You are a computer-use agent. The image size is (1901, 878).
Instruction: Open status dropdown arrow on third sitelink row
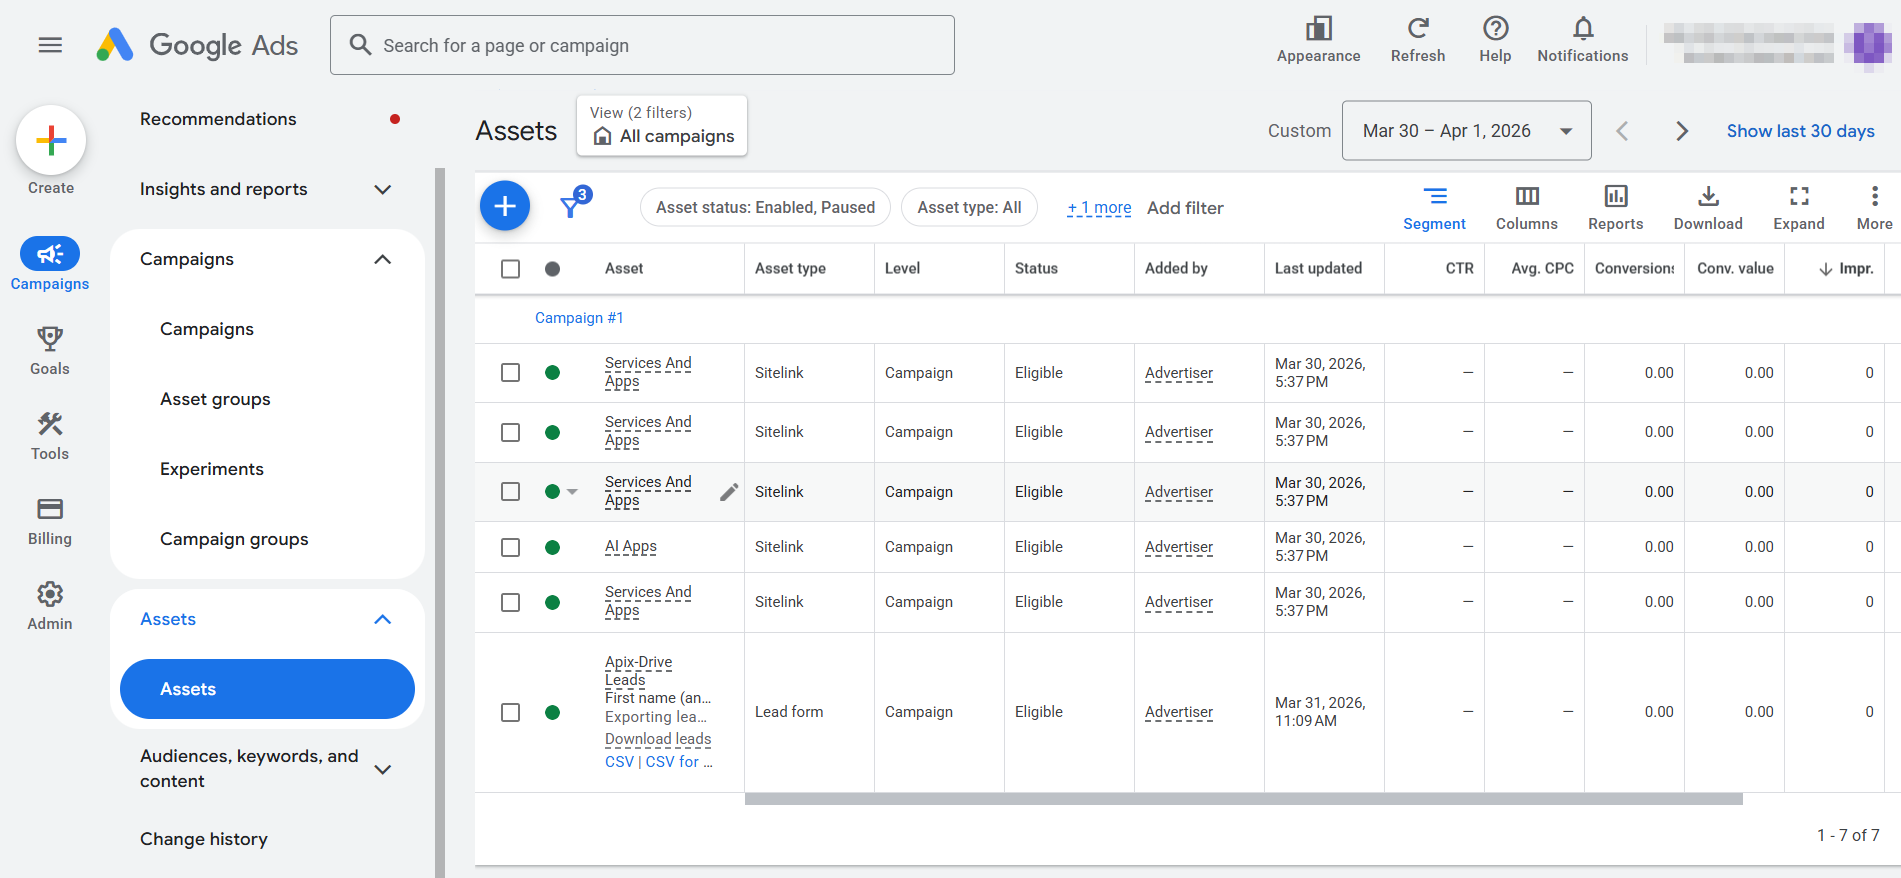click(x=572, y=492)
